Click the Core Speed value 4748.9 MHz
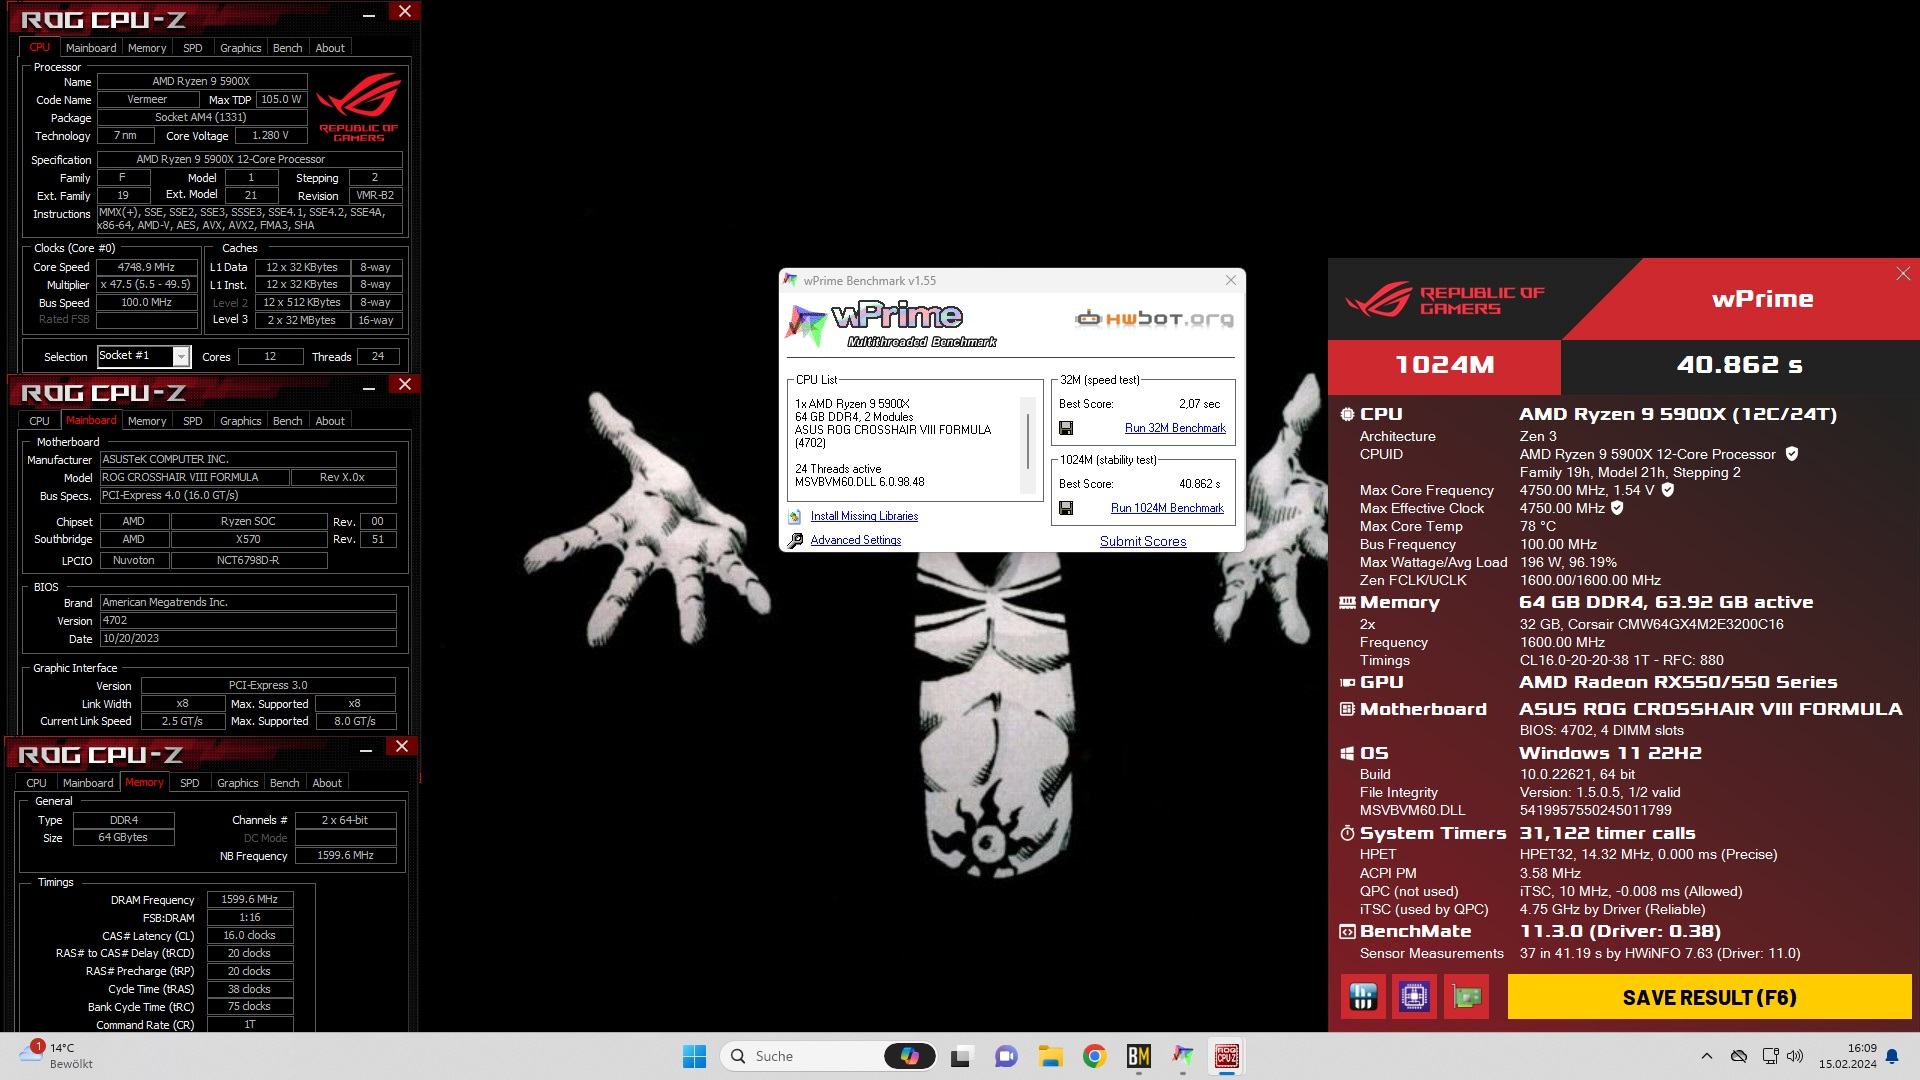 pos(147,267)
